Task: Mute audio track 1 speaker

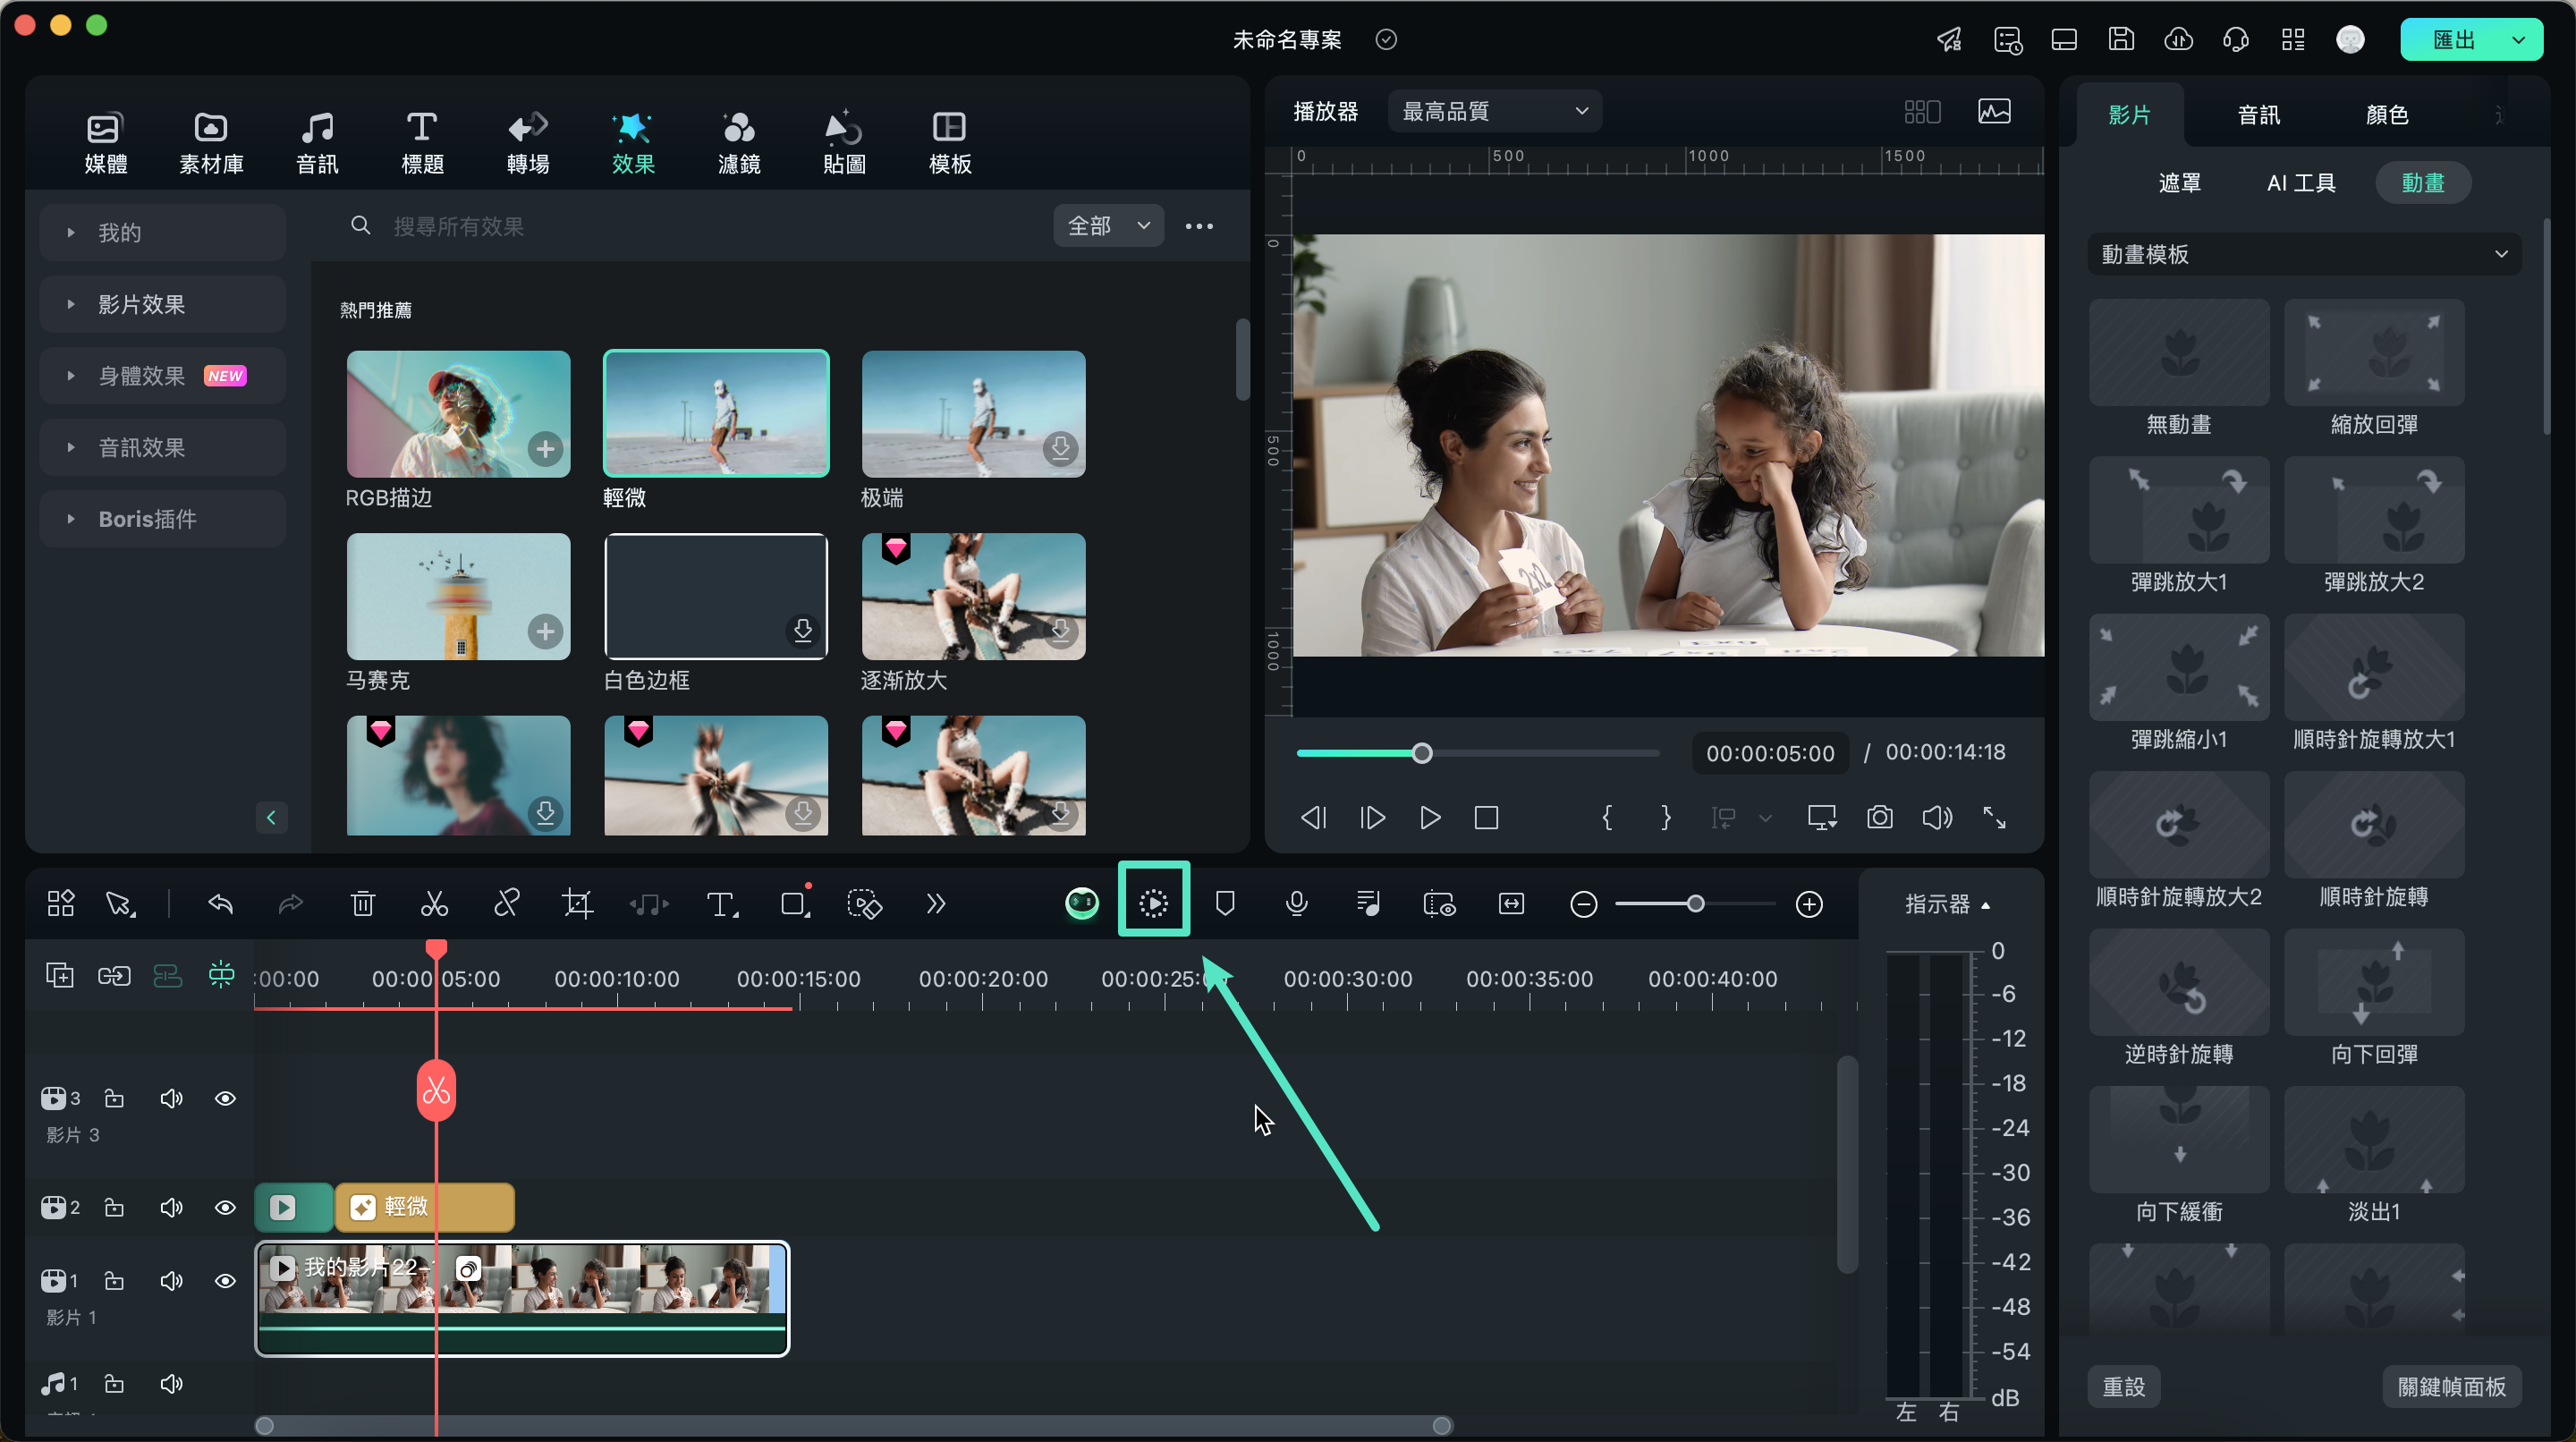Action: [171, 1383]
